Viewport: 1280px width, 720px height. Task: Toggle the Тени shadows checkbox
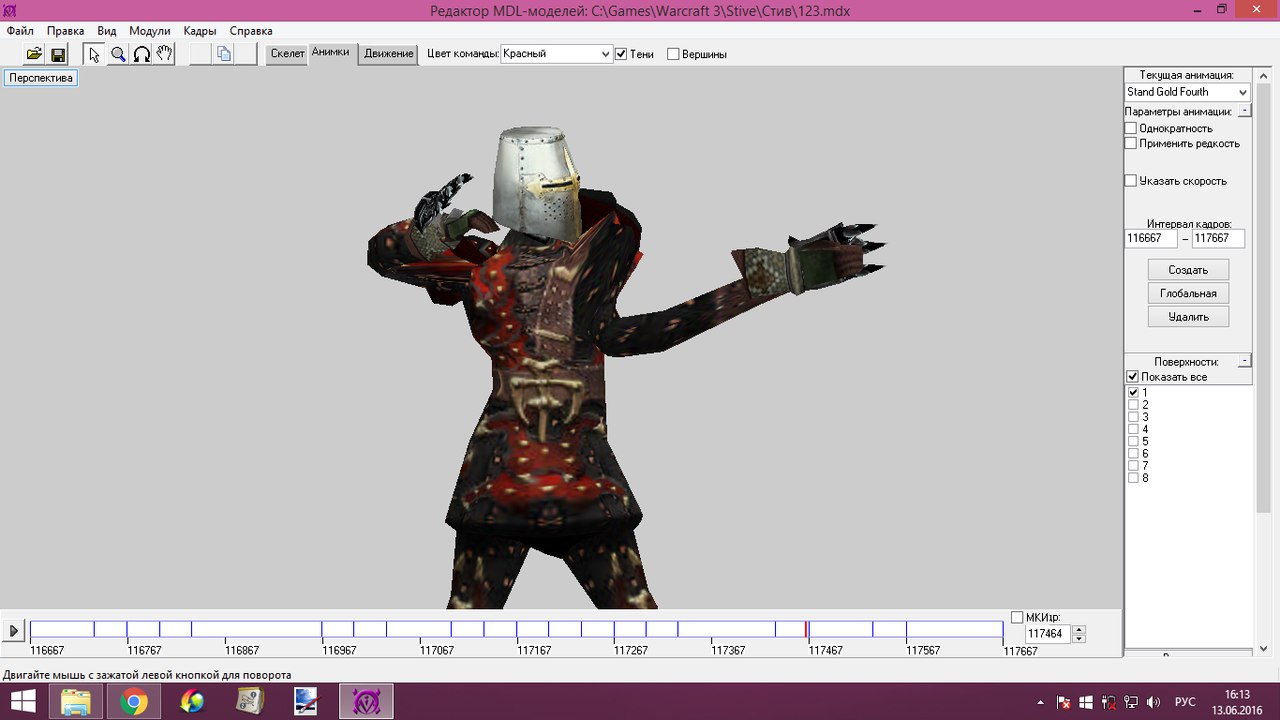[621, 54]
